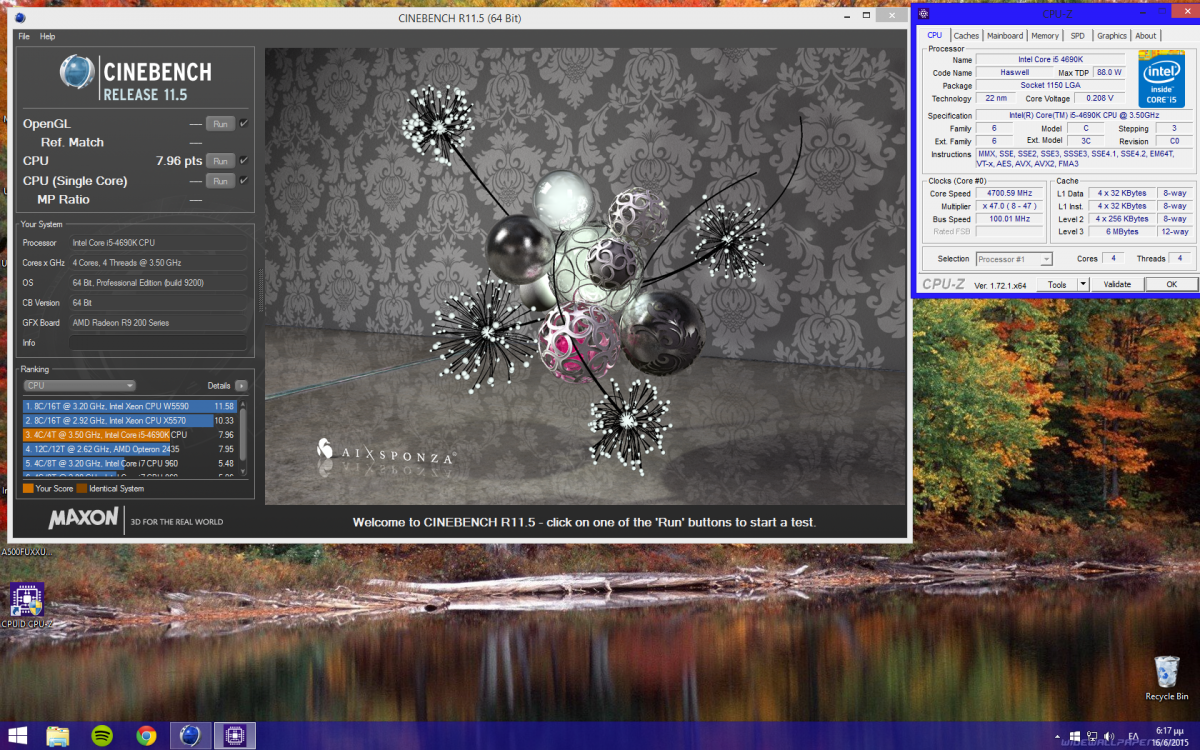Run the CPU benchmark

[220, 160]
